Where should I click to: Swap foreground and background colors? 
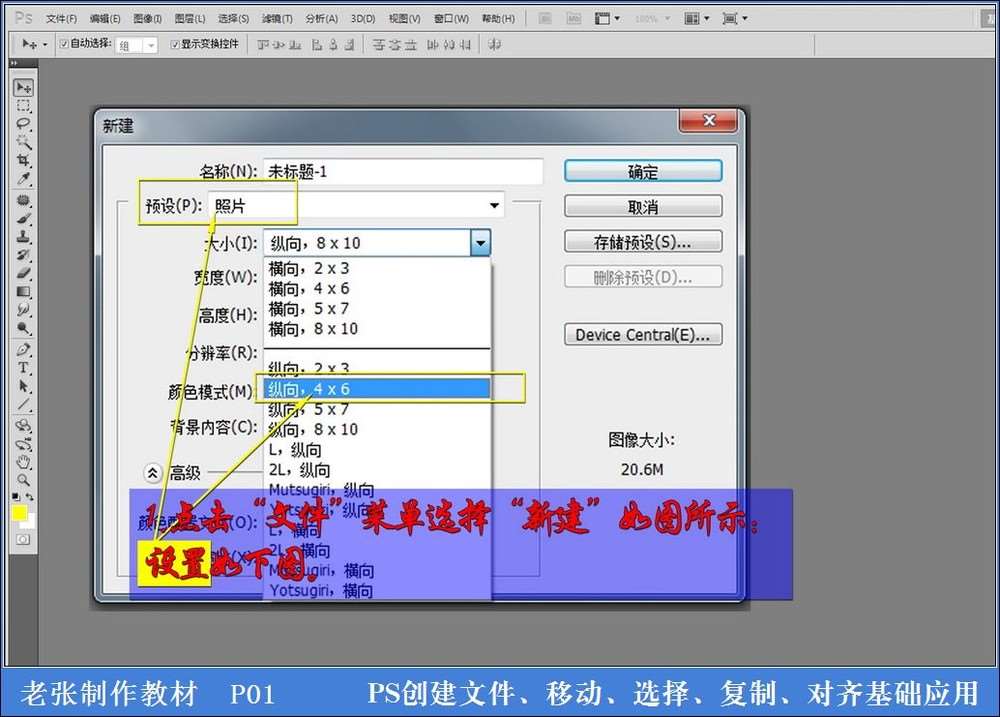30,496
